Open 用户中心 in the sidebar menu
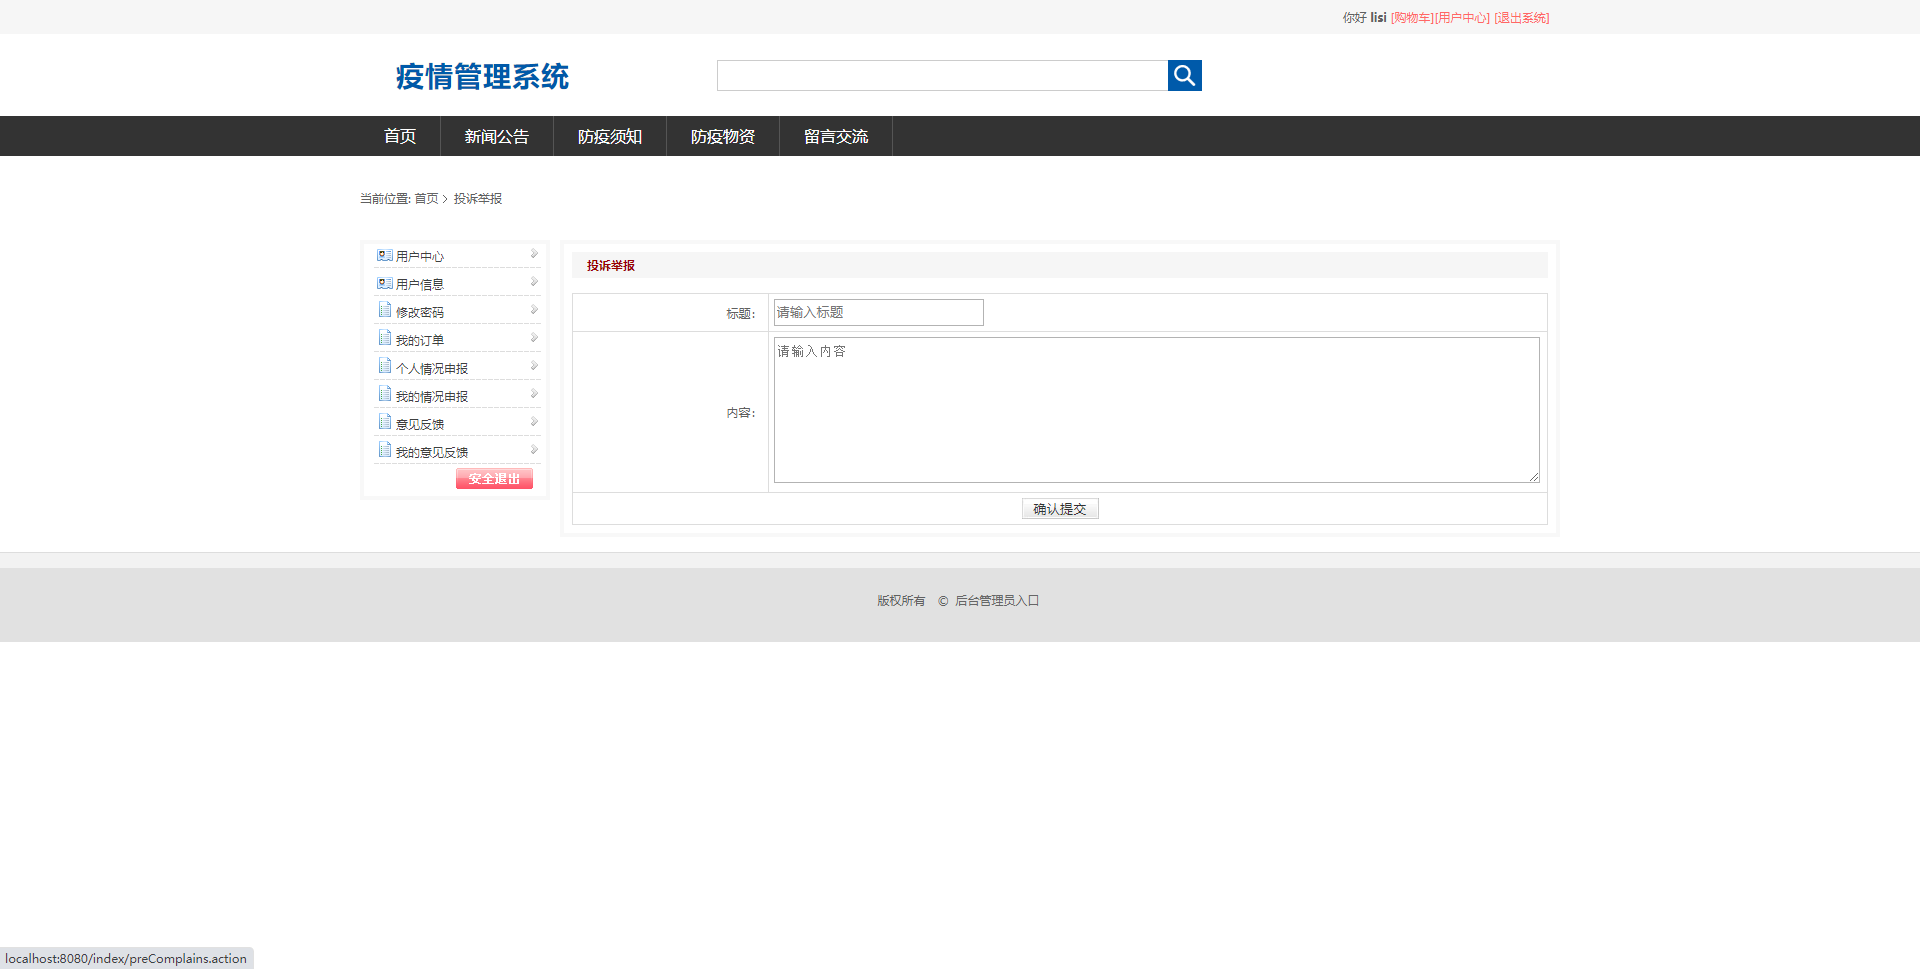The image size is (1920, 969). click(420, 257)
